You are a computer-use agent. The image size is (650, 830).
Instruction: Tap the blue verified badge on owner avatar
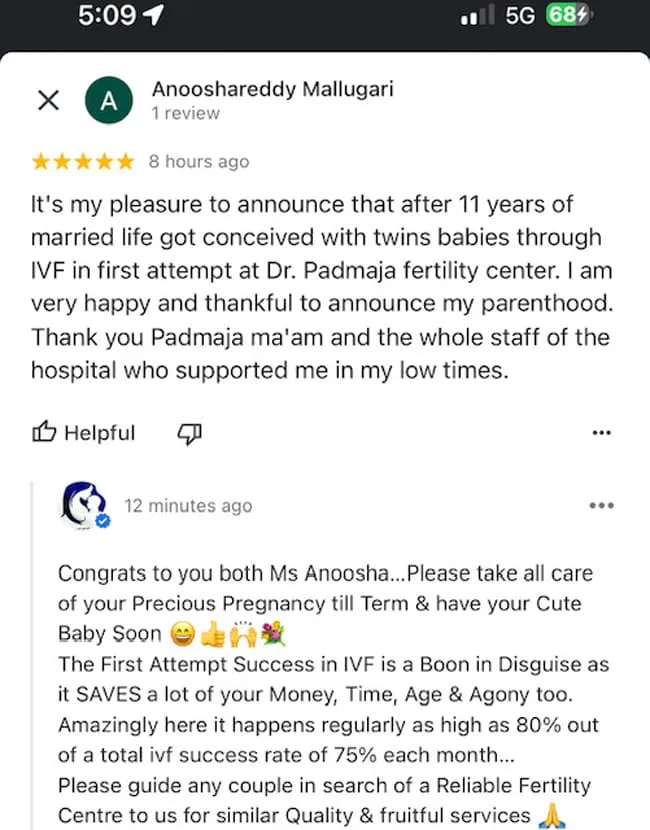click(x=103, y=520)
